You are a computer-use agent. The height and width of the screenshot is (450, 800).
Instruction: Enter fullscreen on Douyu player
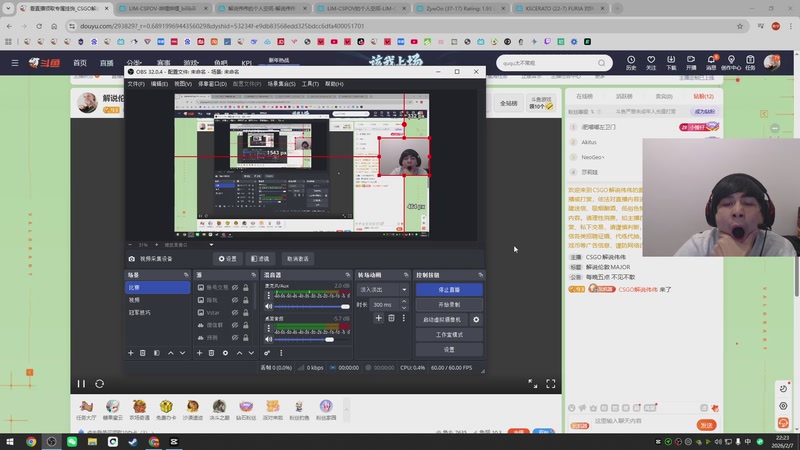point(551,384)
